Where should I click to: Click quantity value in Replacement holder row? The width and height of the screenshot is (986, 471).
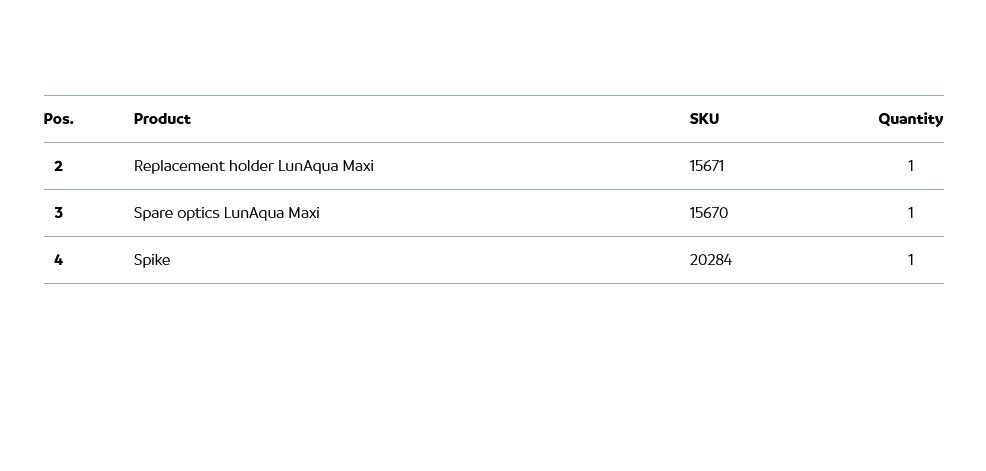coord(910,166)
